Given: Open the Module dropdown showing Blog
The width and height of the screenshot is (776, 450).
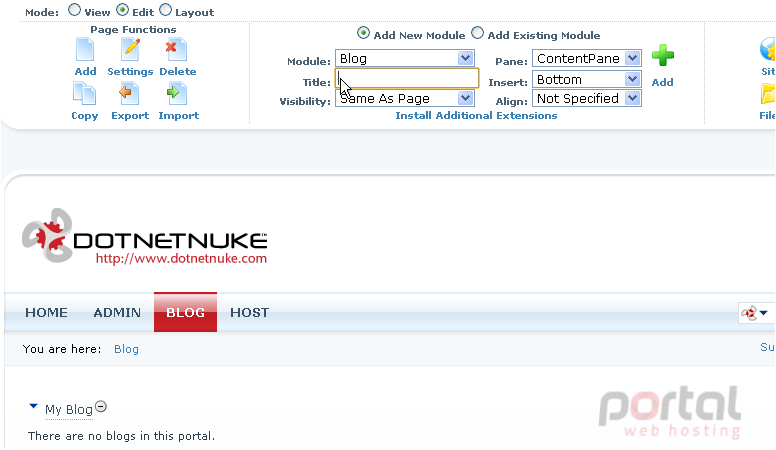Looking at the screenshot, I should click(x=405, y=58).
